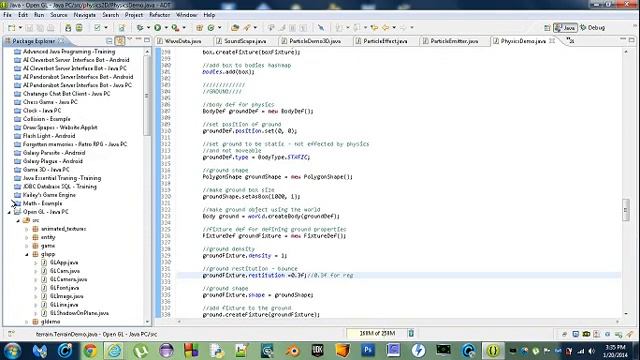The image size is (640, 360).
Task: Switch to the Java perspective
Action: point(565,28)
